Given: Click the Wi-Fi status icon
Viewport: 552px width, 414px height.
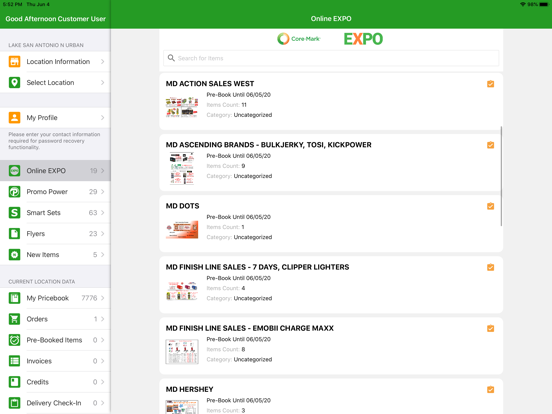Looking at the screenshot, I should click(x=523, y=4).
